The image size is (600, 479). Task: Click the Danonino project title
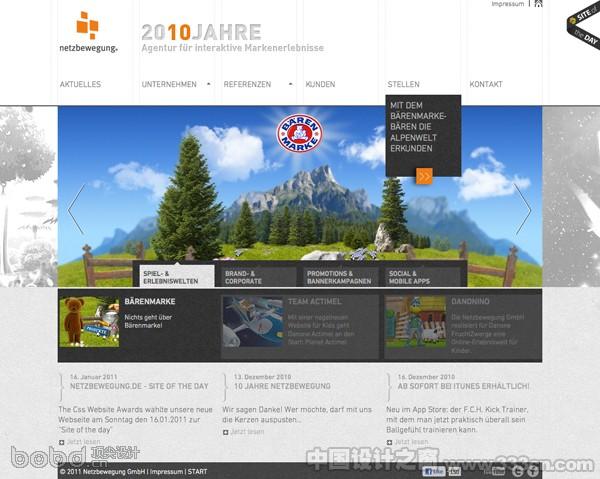click(x=470, y=301)
